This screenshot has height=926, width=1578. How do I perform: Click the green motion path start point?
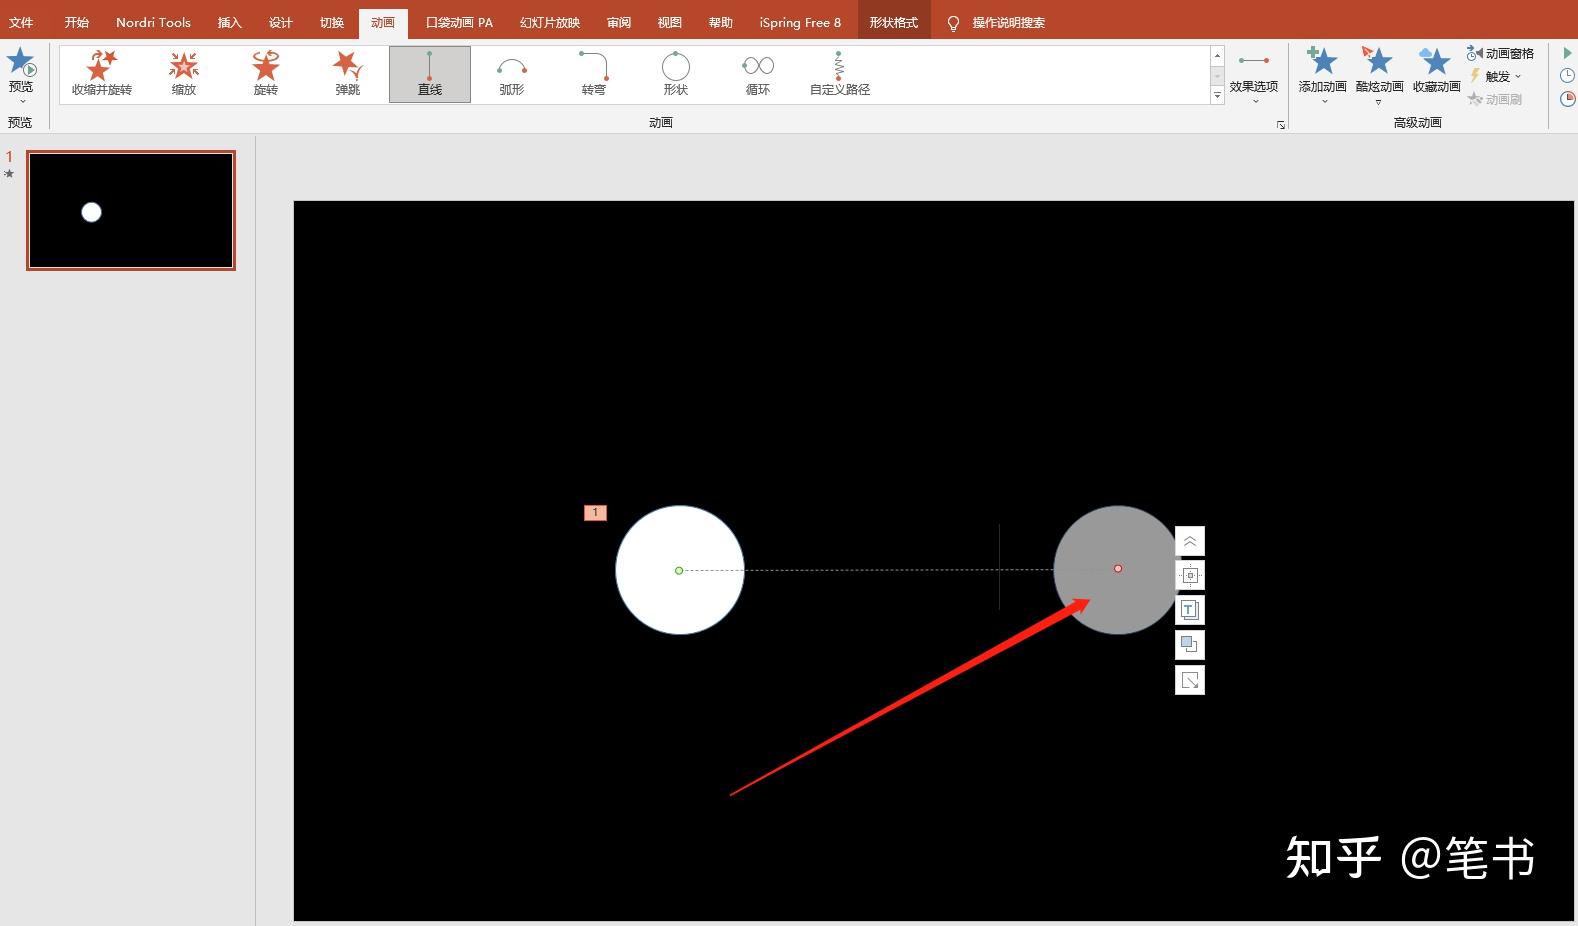point(679,571)
